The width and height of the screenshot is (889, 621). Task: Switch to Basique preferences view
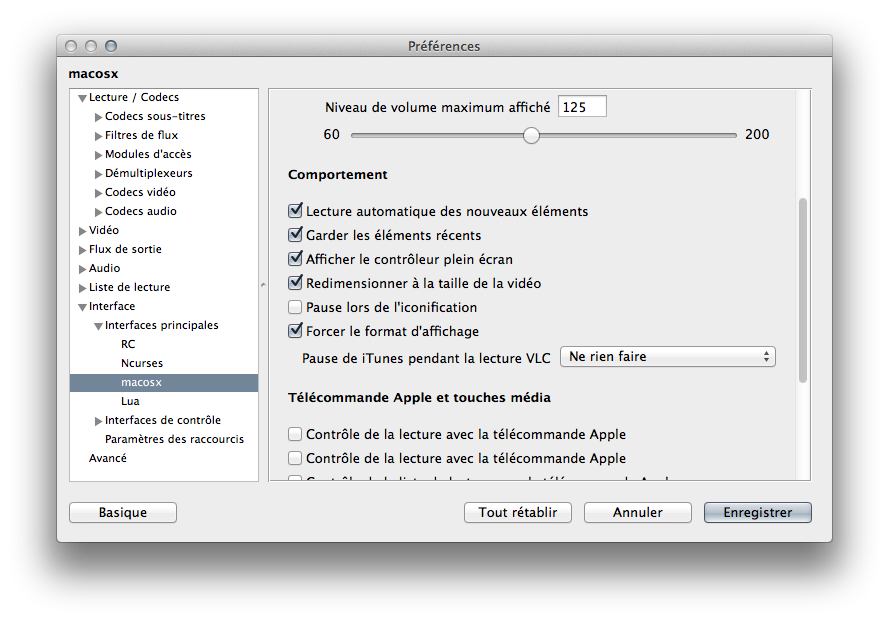click(x=123, y=513)
